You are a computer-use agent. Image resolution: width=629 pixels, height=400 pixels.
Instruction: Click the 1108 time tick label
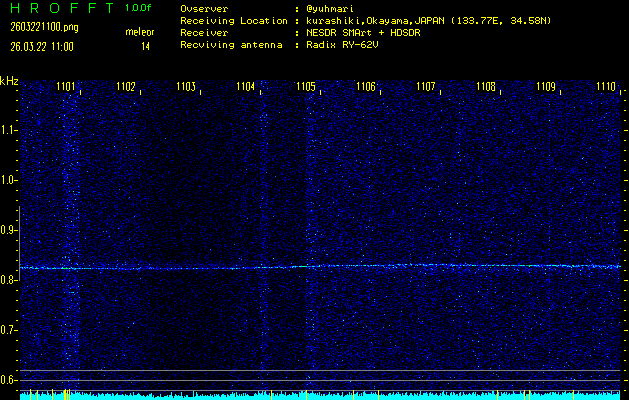[x=486, y=87]
